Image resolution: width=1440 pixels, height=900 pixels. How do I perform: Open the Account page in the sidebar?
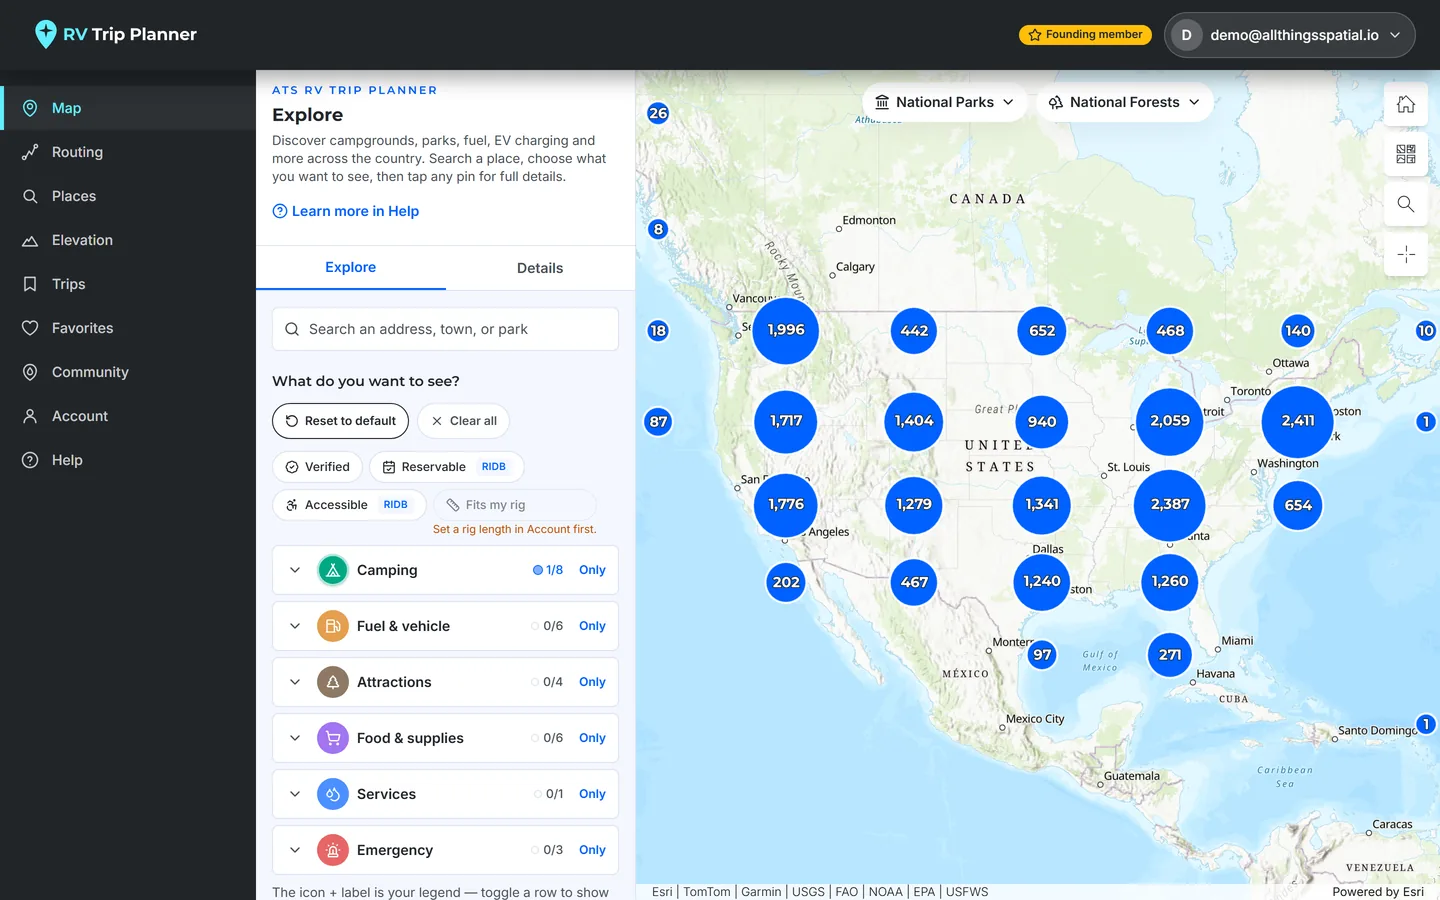click(128, 416)
